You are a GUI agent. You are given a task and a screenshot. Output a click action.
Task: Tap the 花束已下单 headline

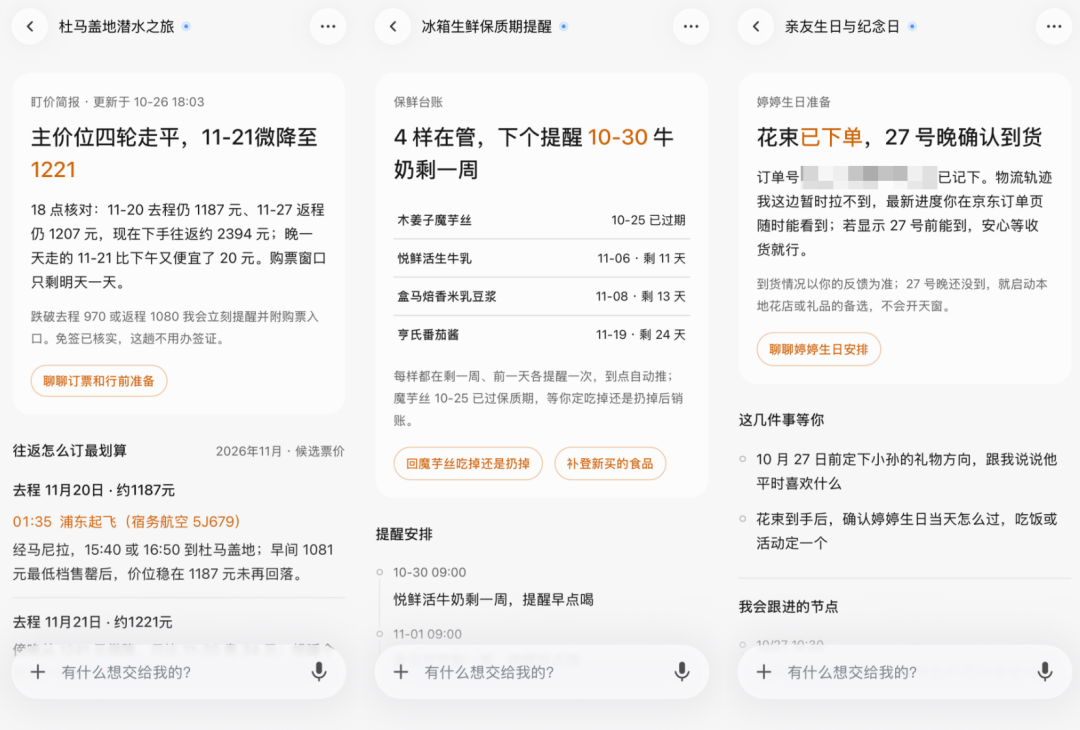899,137
